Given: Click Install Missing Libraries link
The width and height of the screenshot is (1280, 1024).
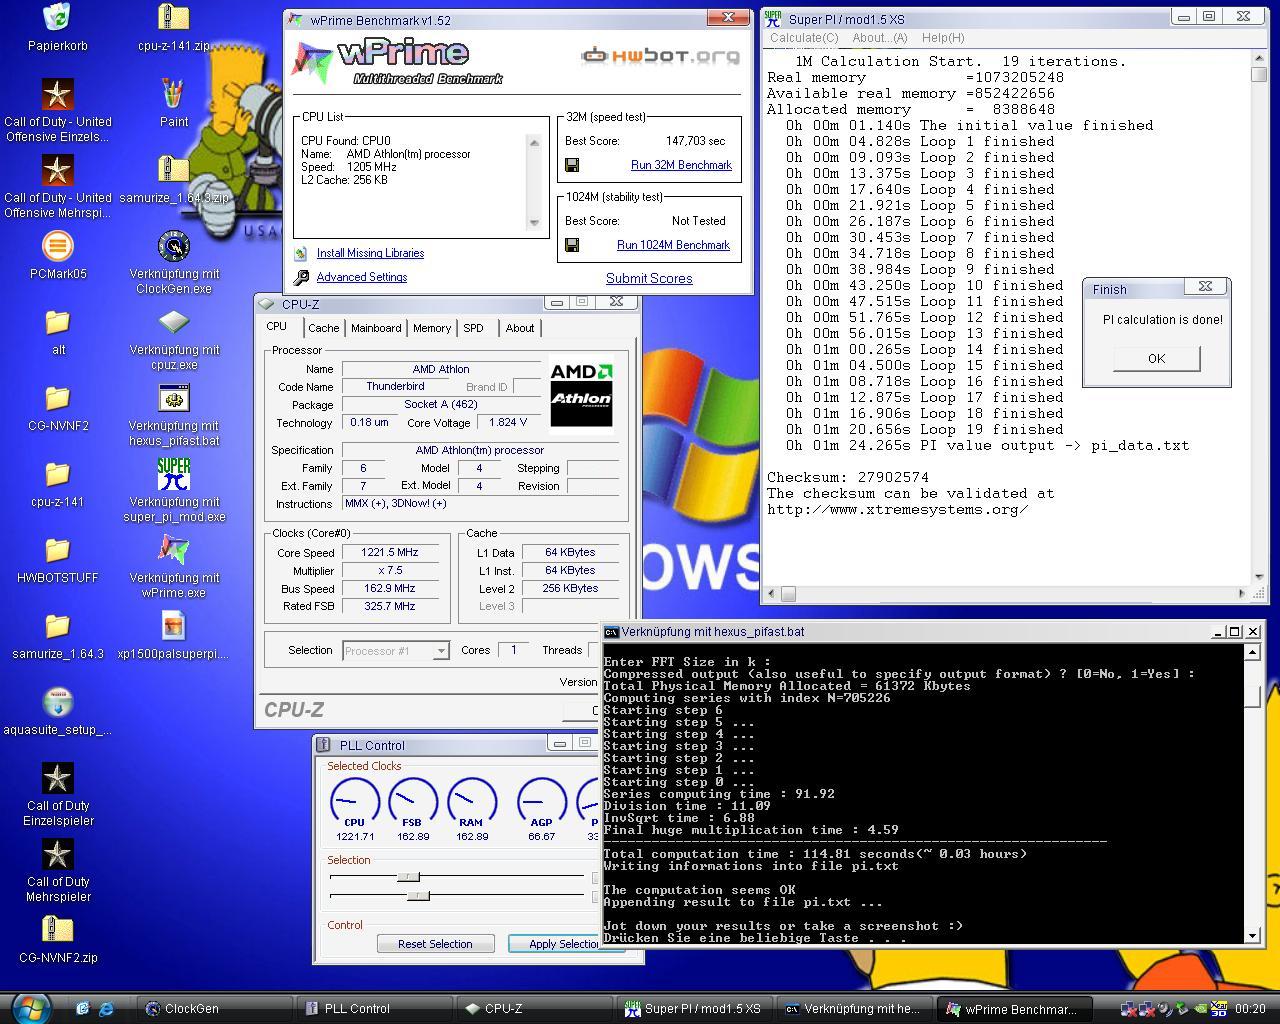Looking at the screenshot, I should coord(370,253).
